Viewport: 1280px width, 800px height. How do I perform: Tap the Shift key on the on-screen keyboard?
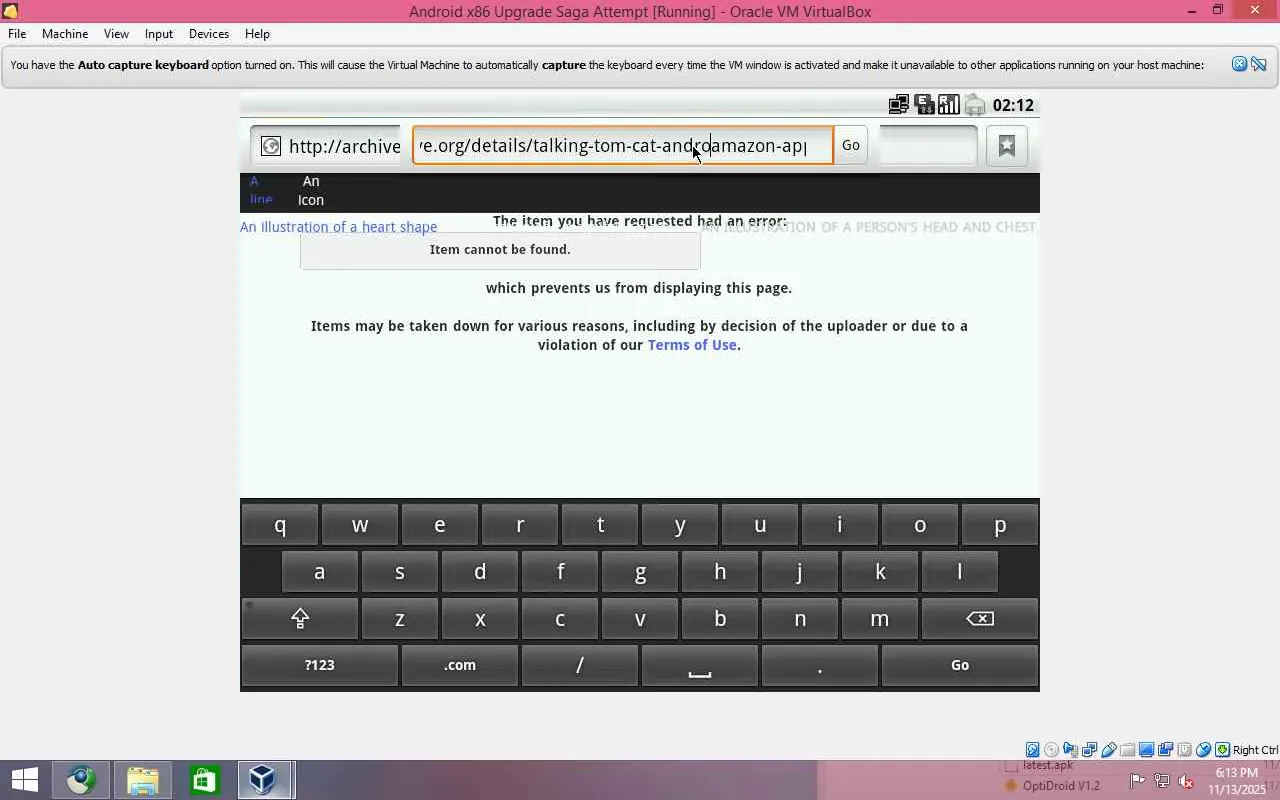(x=300, y=619)
